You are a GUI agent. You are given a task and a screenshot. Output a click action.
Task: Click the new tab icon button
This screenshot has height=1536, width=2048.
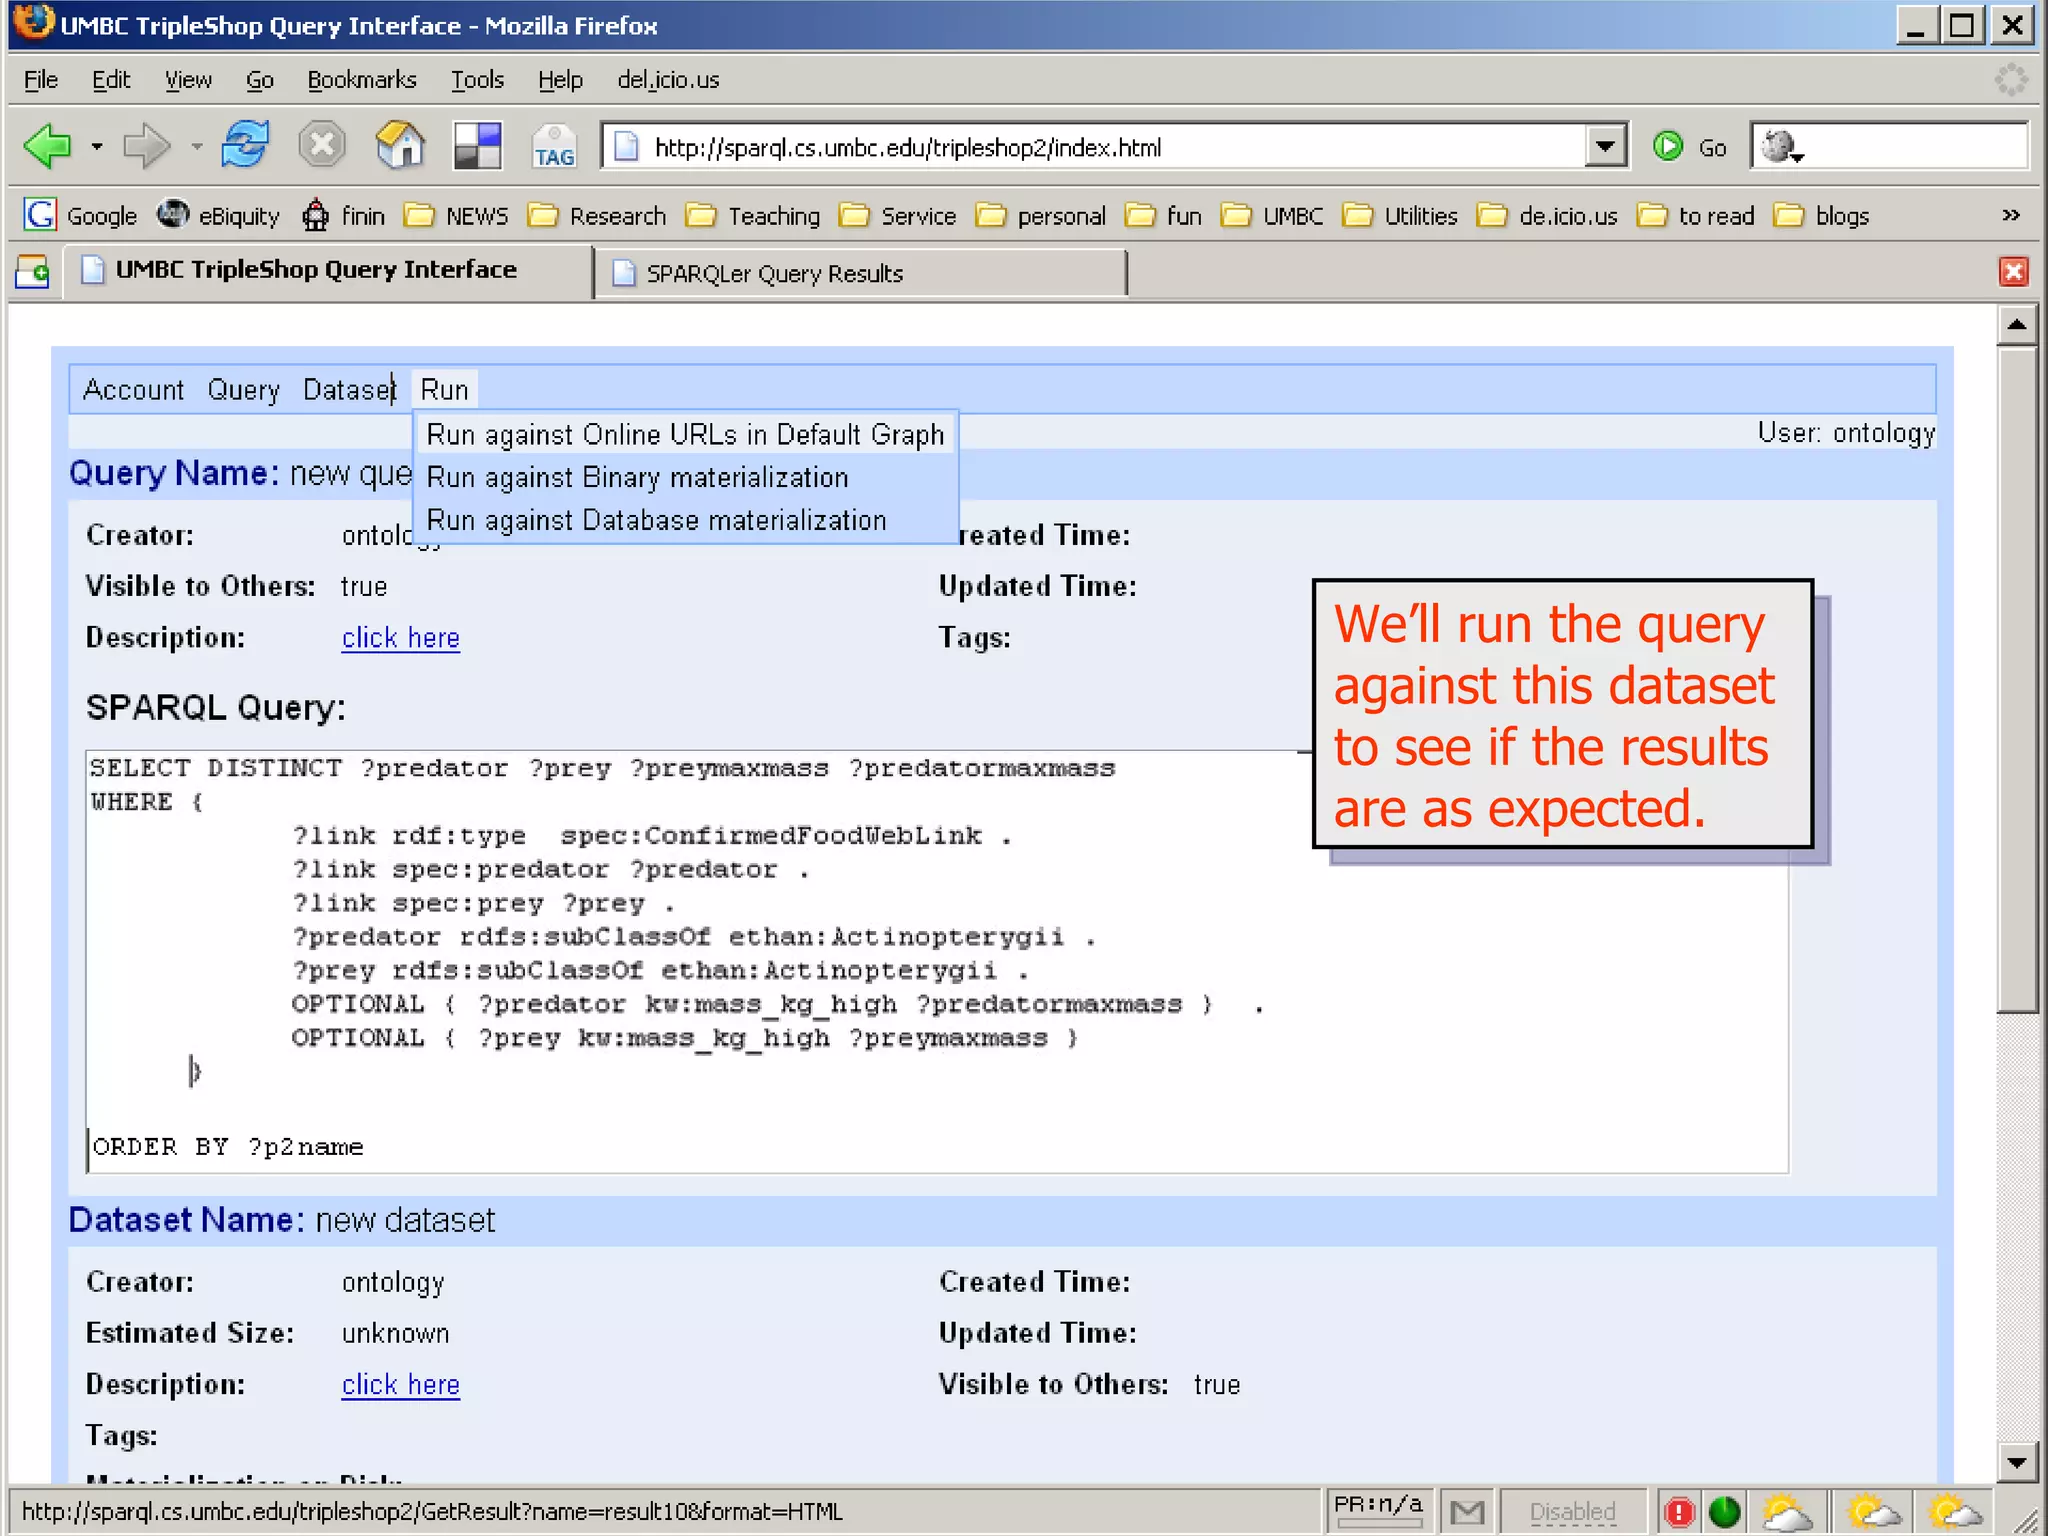tap(32, 271)
